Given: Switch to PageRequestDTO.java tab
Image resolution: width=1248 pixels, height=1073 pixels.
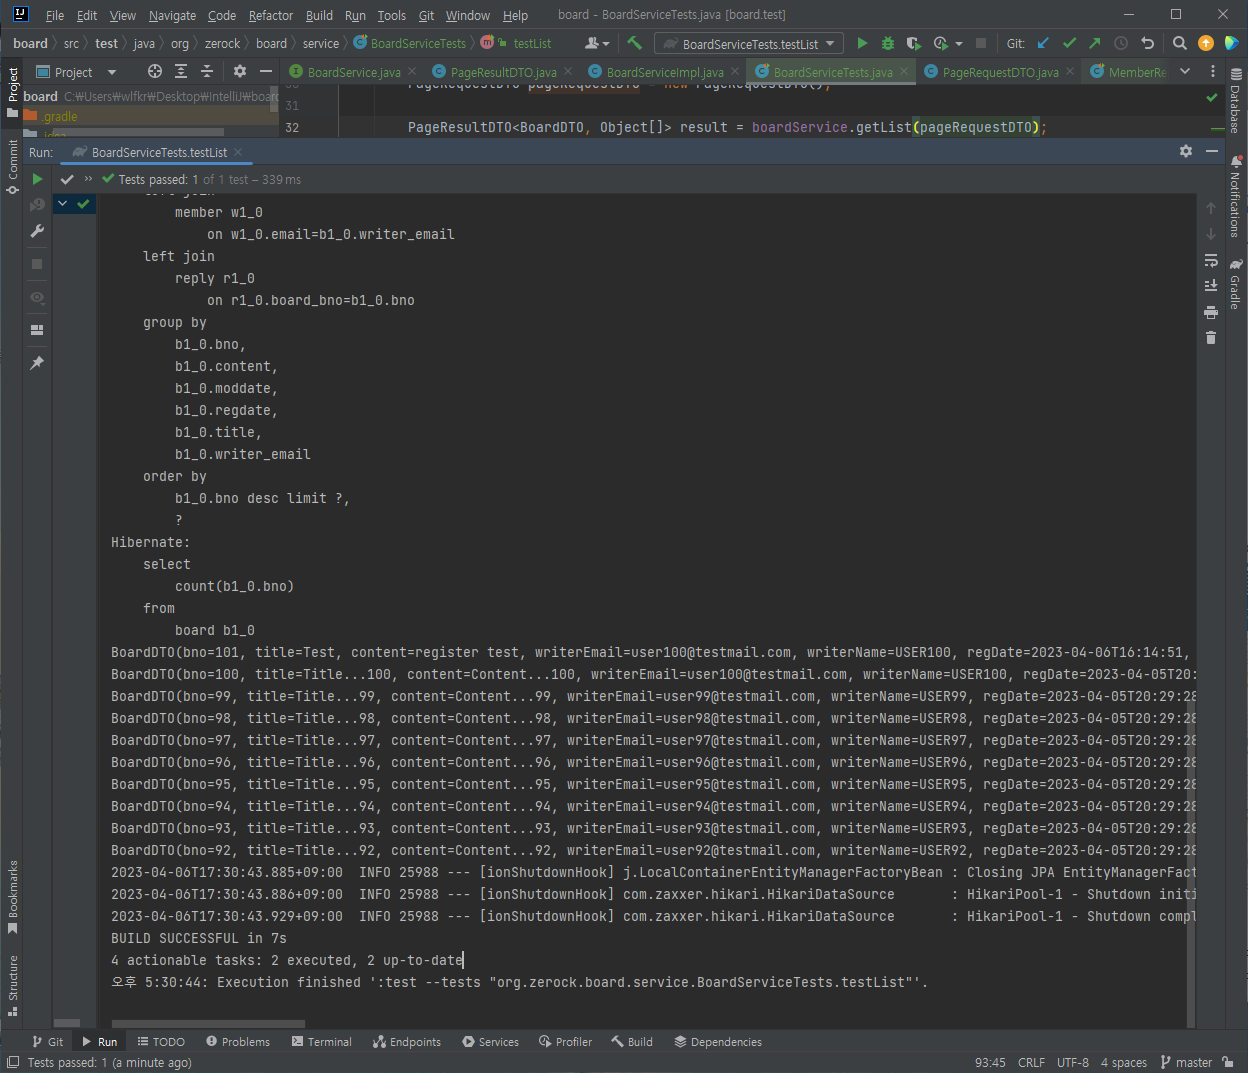Looking at the screenshot, I should pyautogui.click(x=1000, y=72).
